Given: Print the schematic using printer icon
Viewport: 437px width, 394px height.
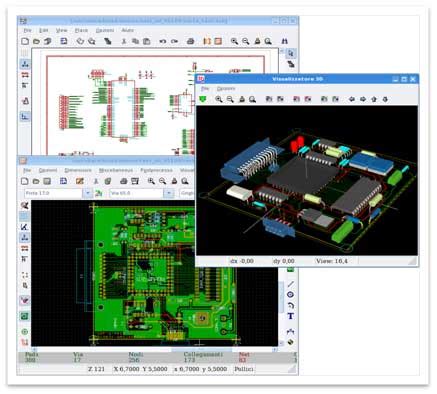Looking at the screenshot, I should click(190, 41).
